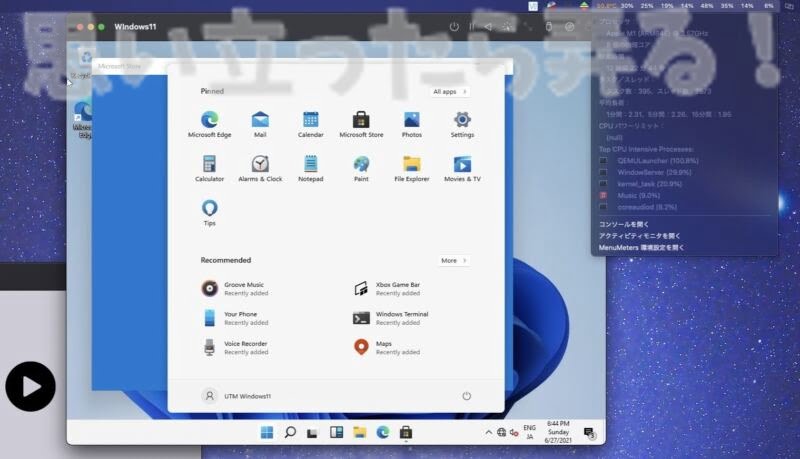Open the pinned Movies & TV app
Screen dimensions: 800x459
click(x=462, y=168)
